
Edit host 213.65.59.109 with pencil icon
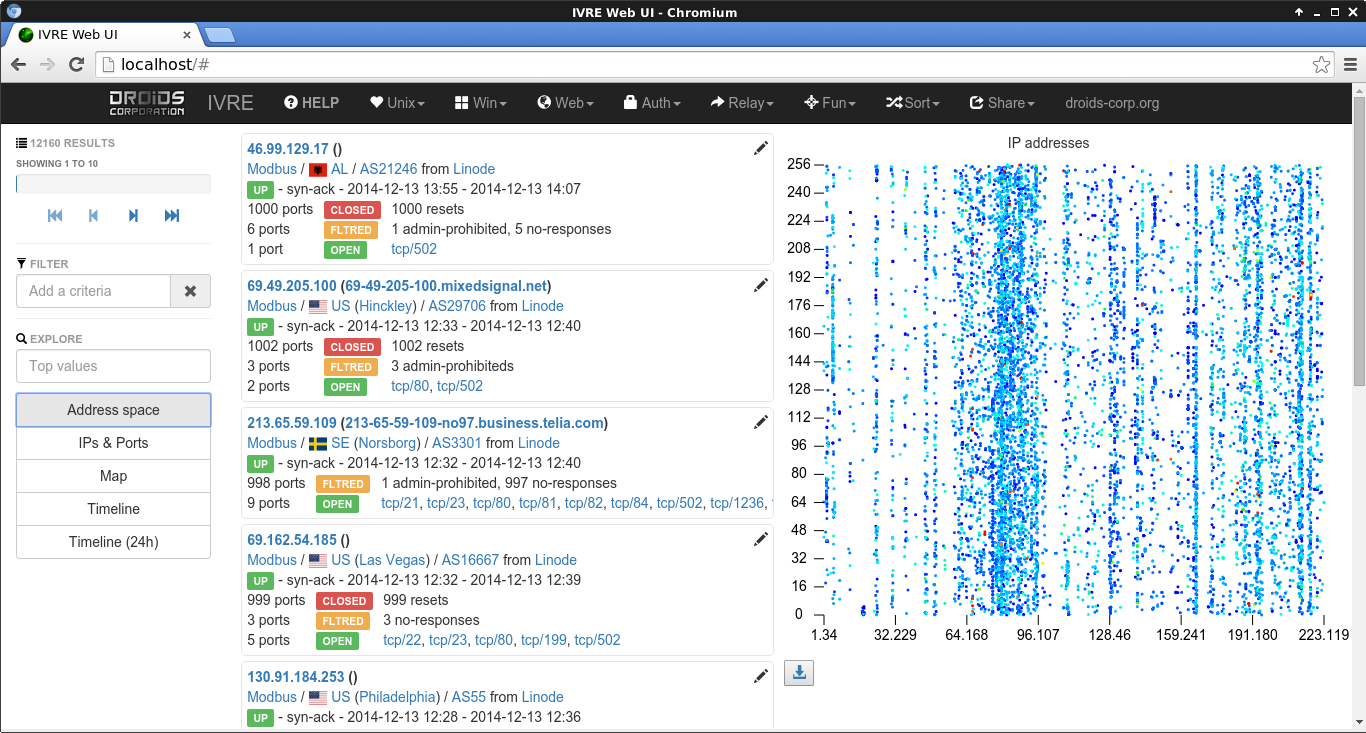(761, 422)
